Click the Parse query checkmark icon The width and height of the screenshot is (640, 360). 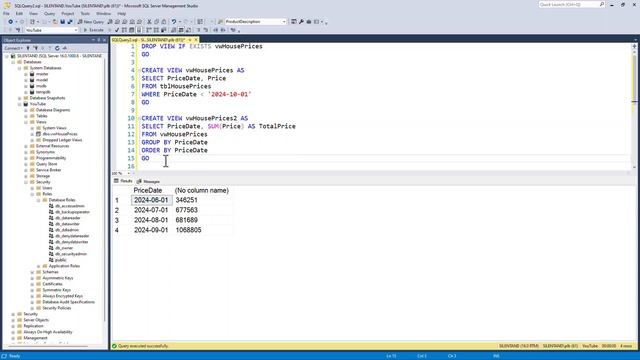117,30
